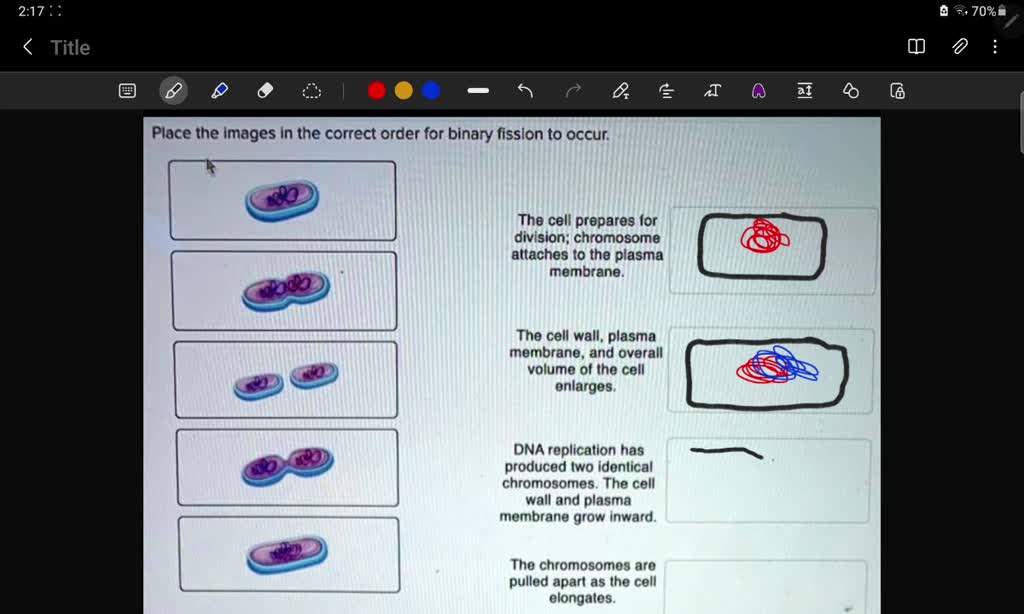Open the shape correction tool
Screen dimensions: 1024x614
[x=850, y=90]
